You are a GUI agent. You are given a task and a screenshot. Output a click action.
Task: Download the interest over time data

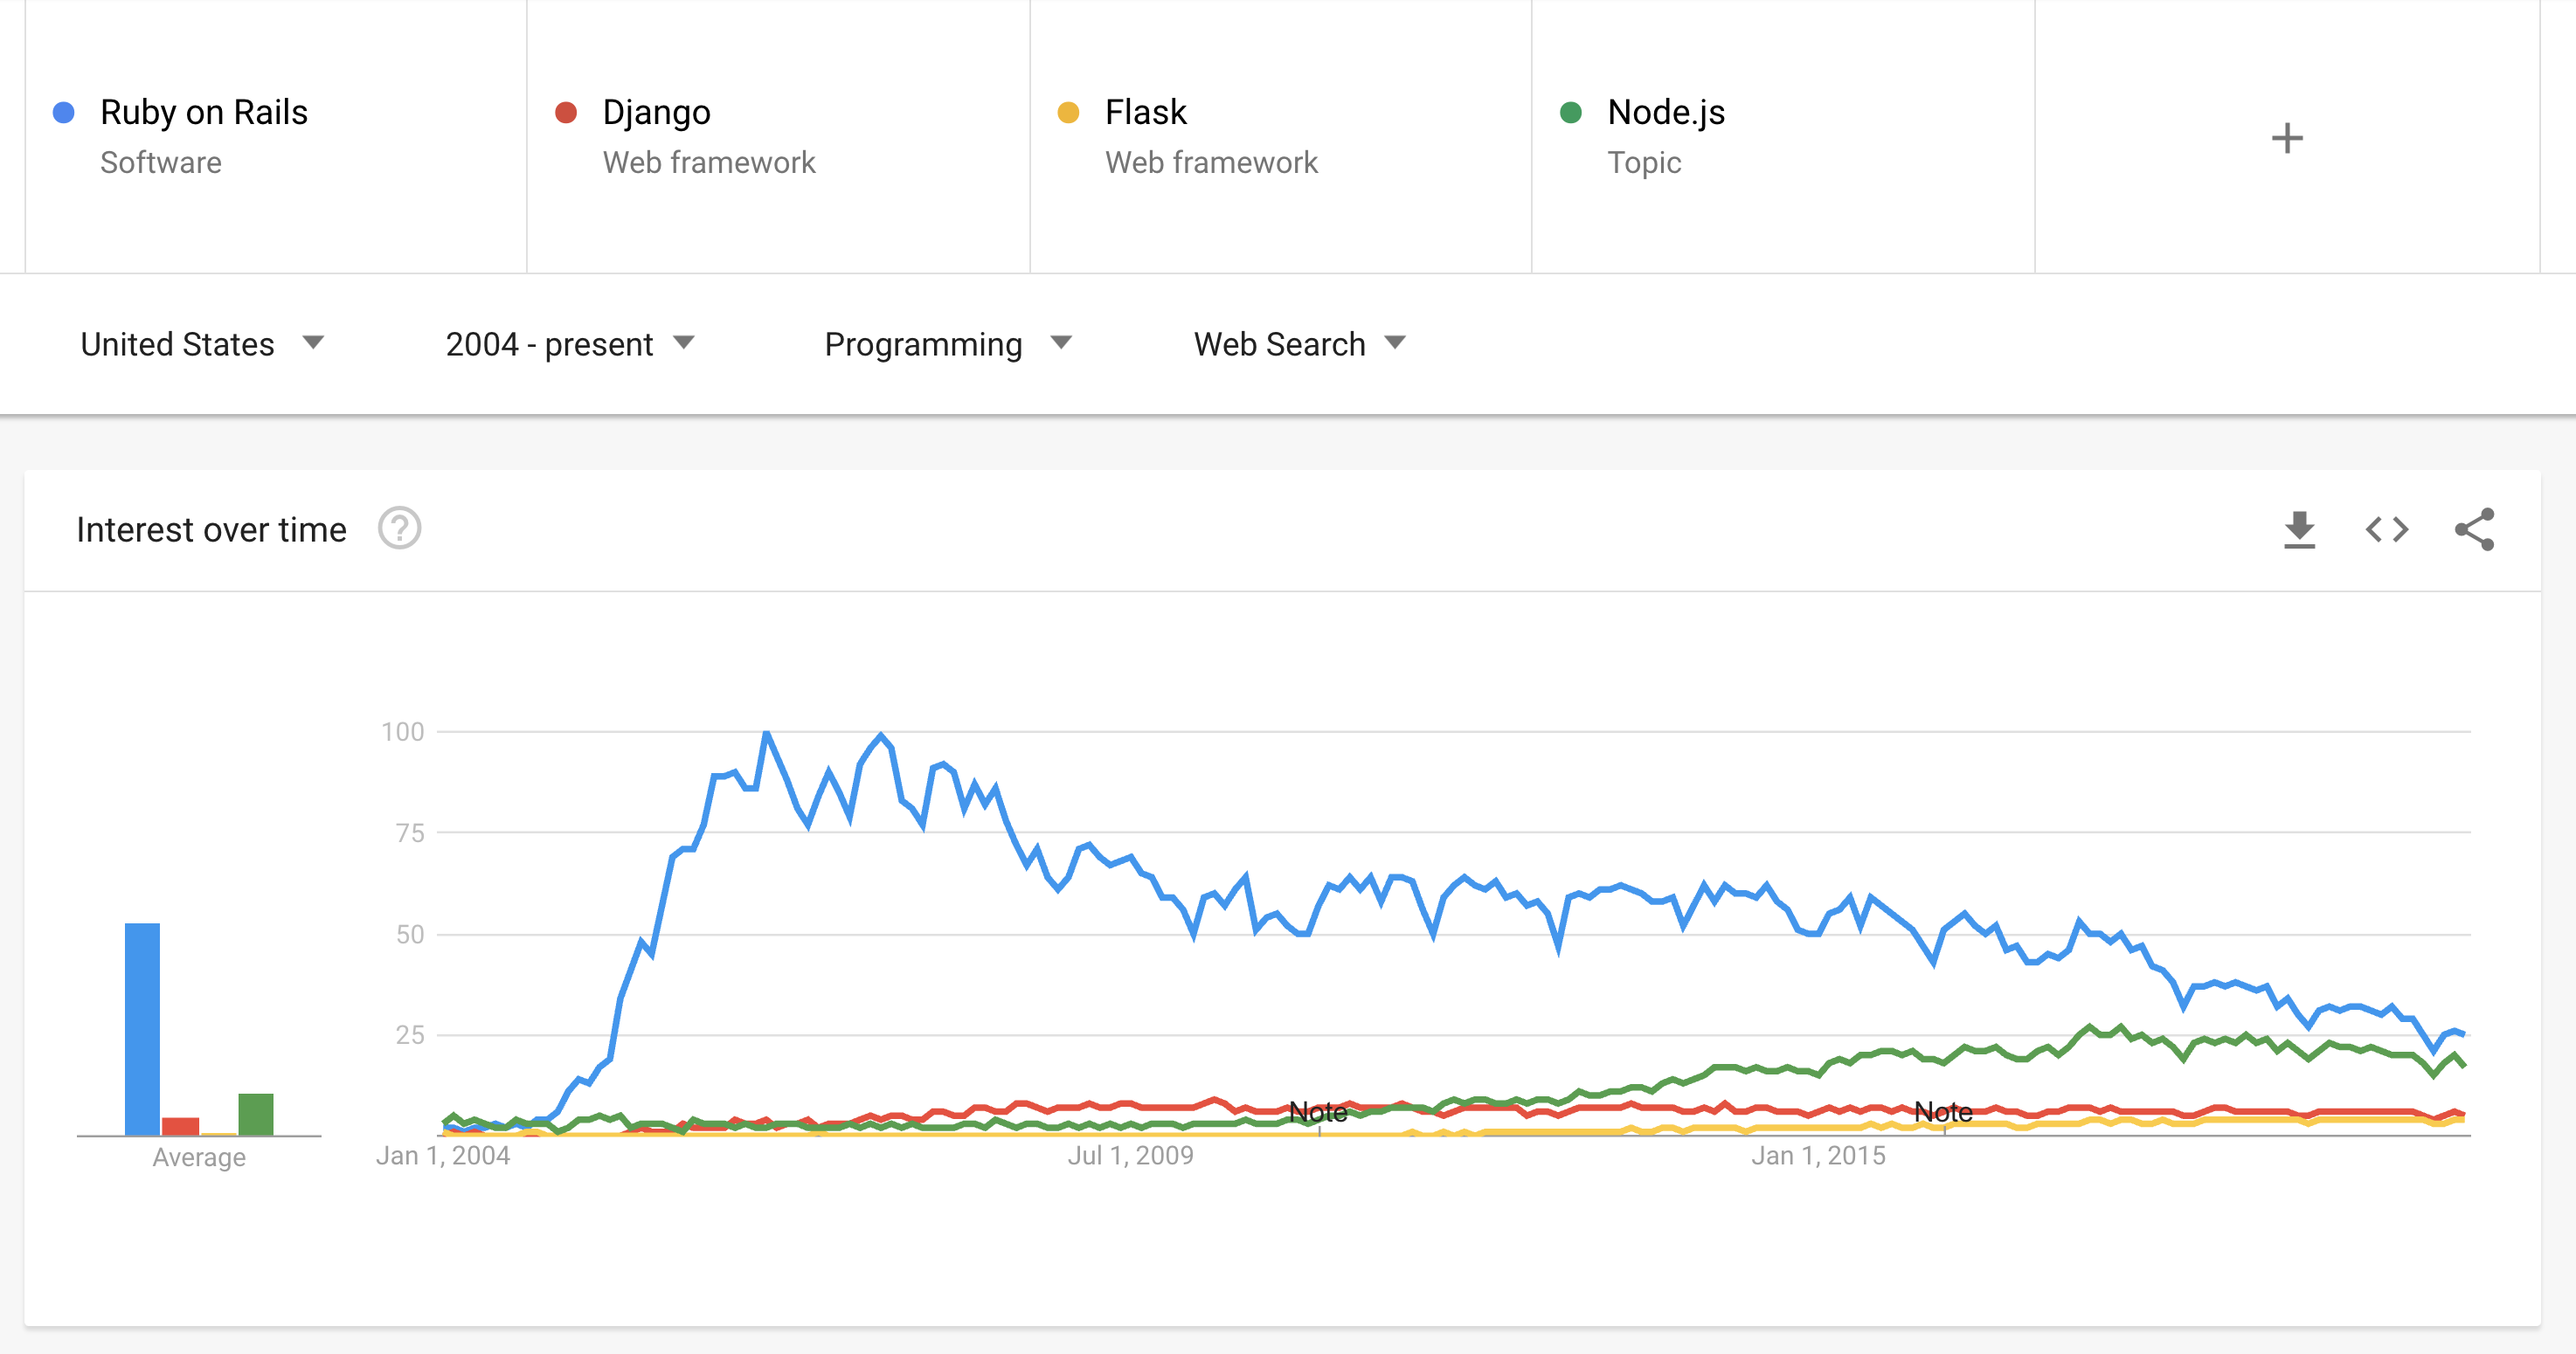(2299, 530)
